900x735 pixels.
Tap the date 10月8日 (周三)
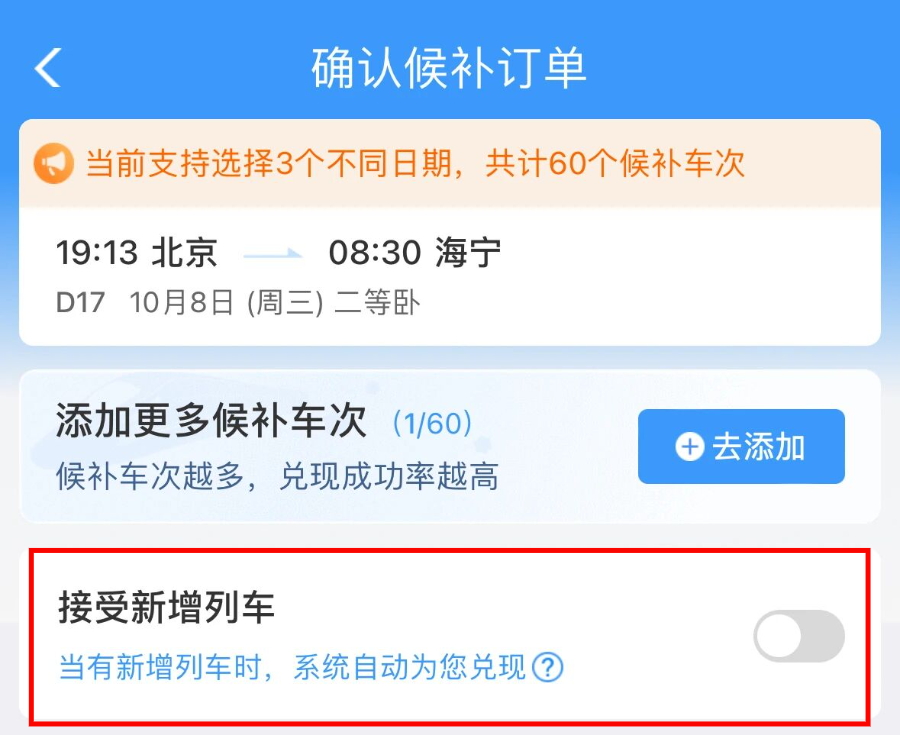[226, 303]
